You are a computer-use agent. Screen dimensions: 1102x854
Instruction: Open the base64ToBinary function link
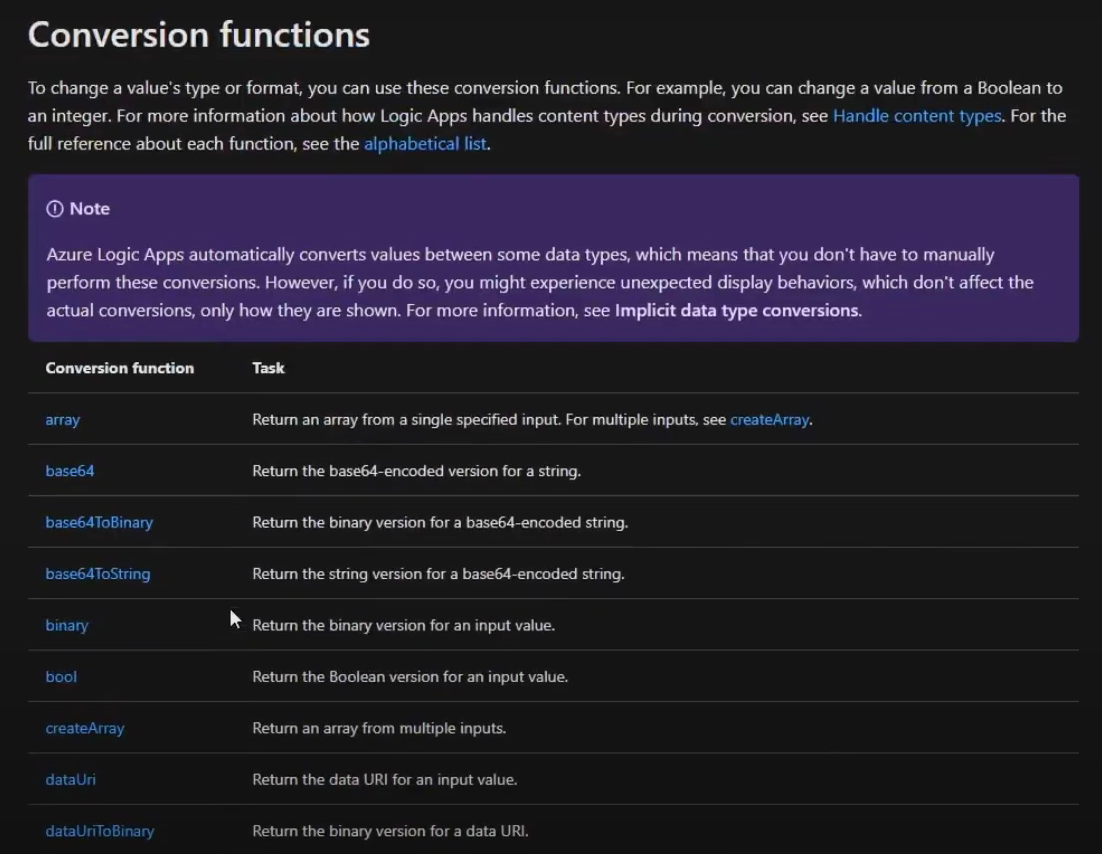click(99, 522)
